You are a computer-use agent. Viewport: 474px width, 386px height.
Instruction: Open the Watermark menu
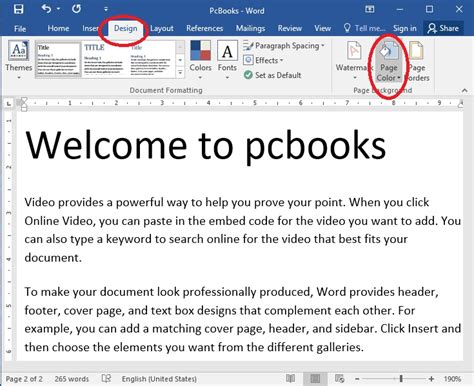pyautogui.click(x=354, y=60)
